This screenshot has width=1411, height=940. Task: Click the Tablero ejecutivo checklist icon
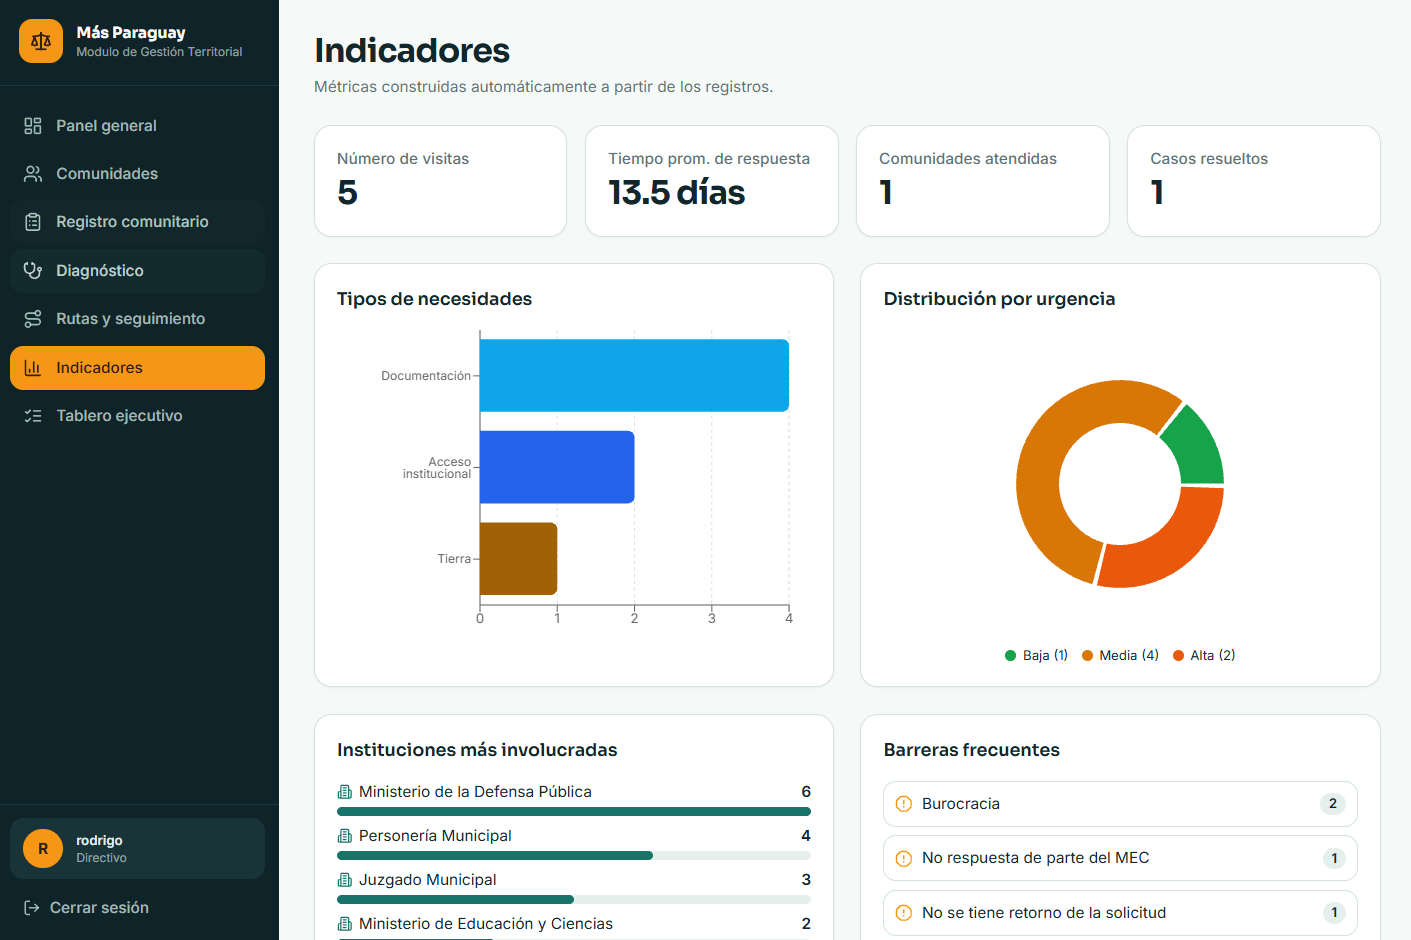tap(33, 416)
